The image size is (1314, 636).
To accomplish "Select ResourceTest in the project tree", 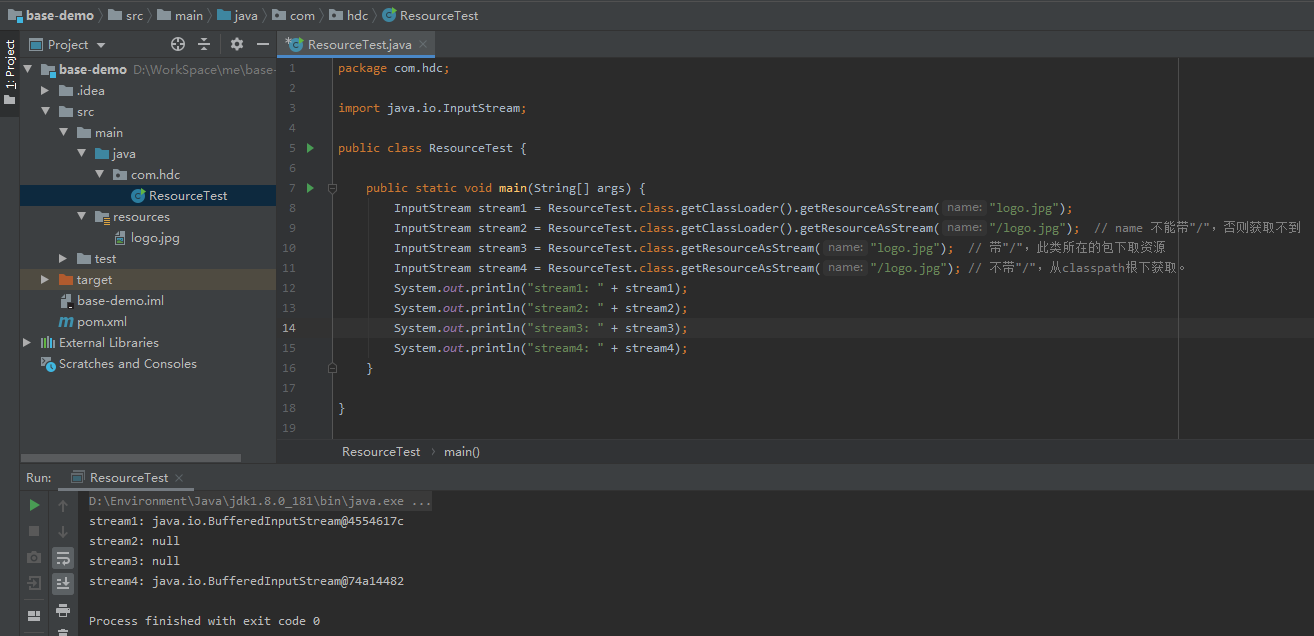I will (x=148, y=196).
